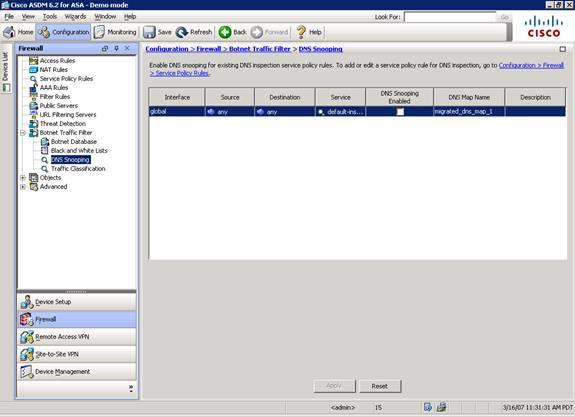Click the Home toolbar icon
The height and width of the screenshot is (417, 575).
point(9,32)
